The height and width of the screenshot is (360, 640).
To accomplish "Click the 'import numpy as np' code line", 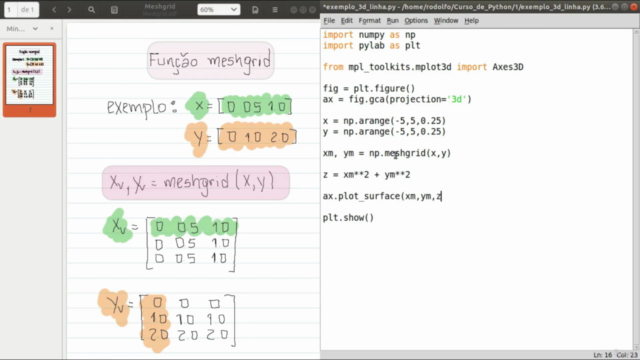I will point(369,35).
